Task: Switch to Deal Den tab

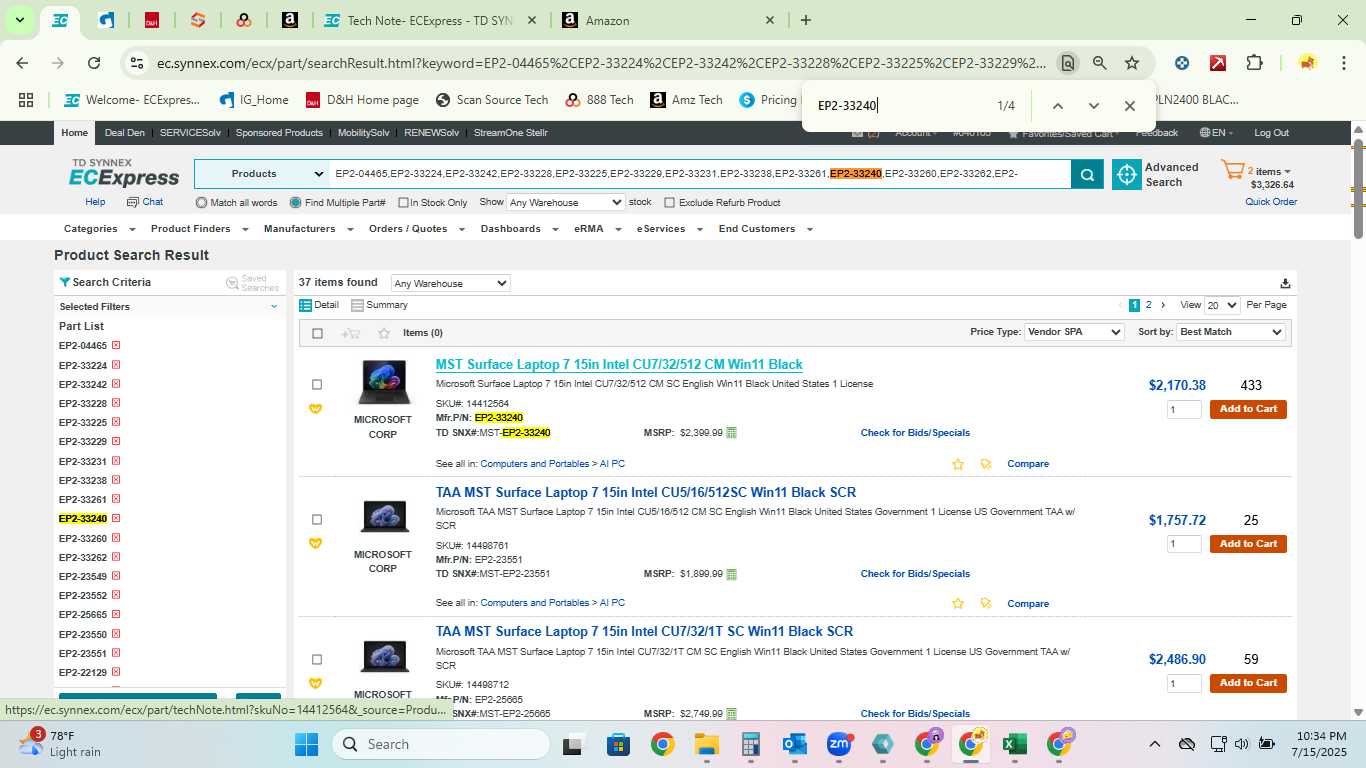Action: pyautogui.click(x=125, y=133)
